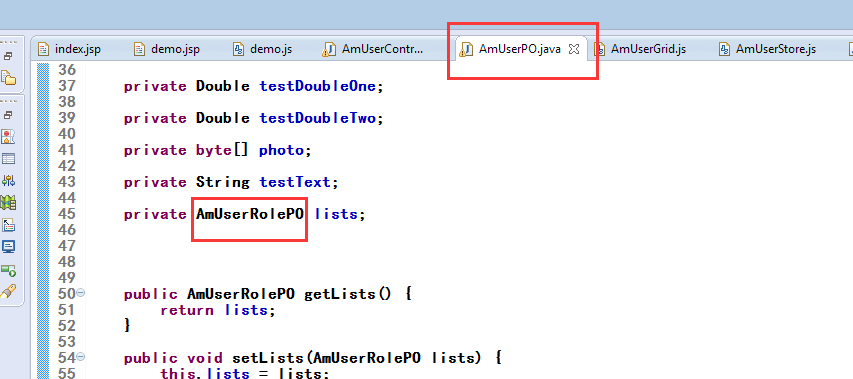Select the demo.js editor tab
Screen dimensions: 853x379
[262, 49]
